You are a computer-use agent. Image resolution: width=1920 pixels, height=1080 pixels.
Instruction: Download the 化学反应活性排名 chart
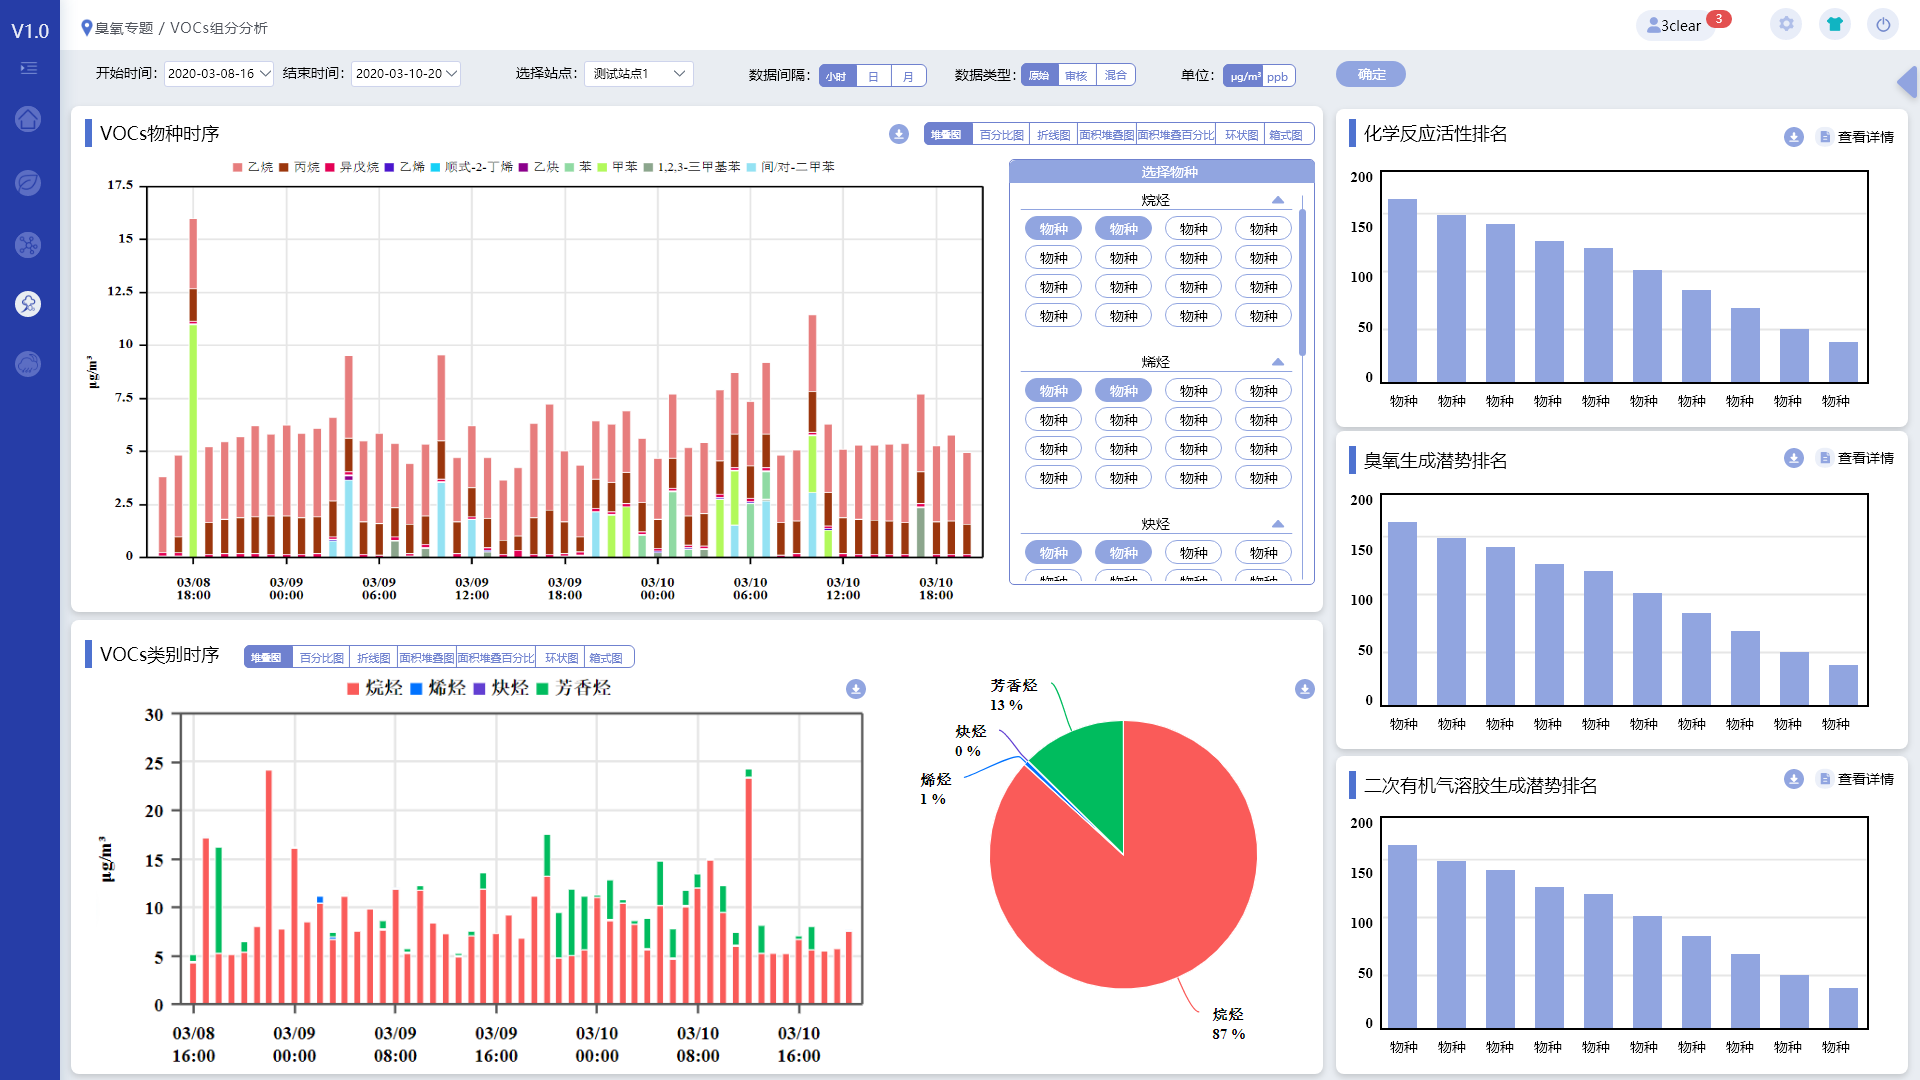pos(1794,137)
